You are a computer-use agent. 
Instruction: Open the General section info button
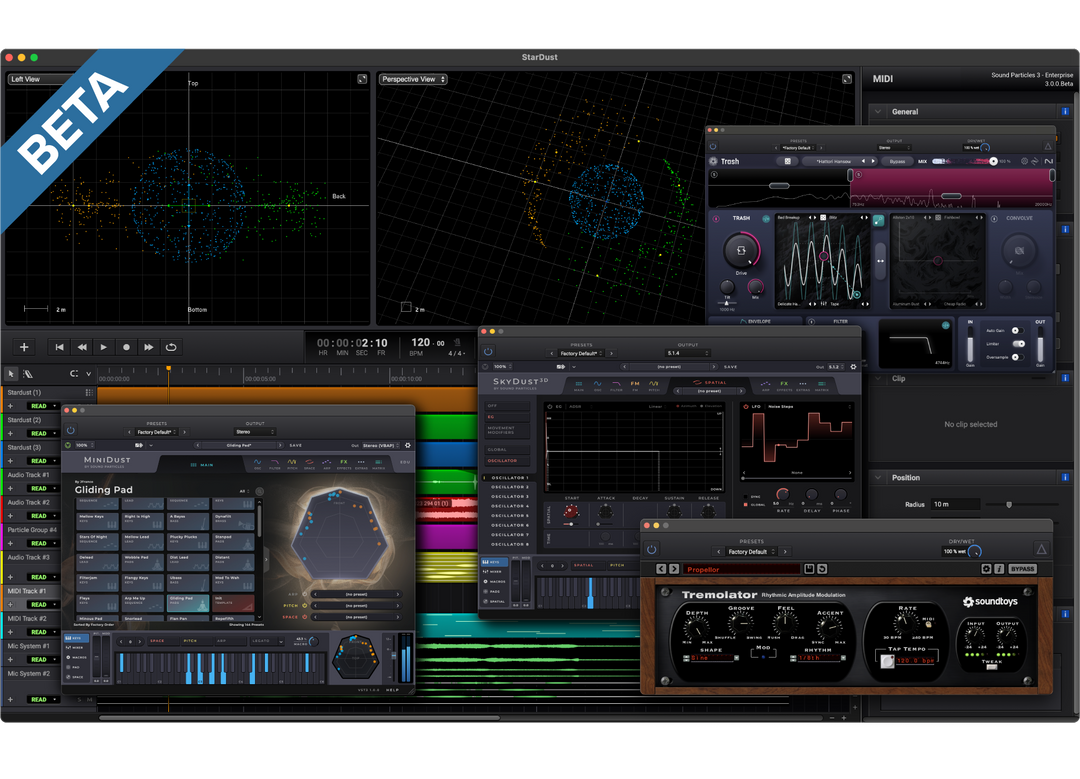(1065, 112)
